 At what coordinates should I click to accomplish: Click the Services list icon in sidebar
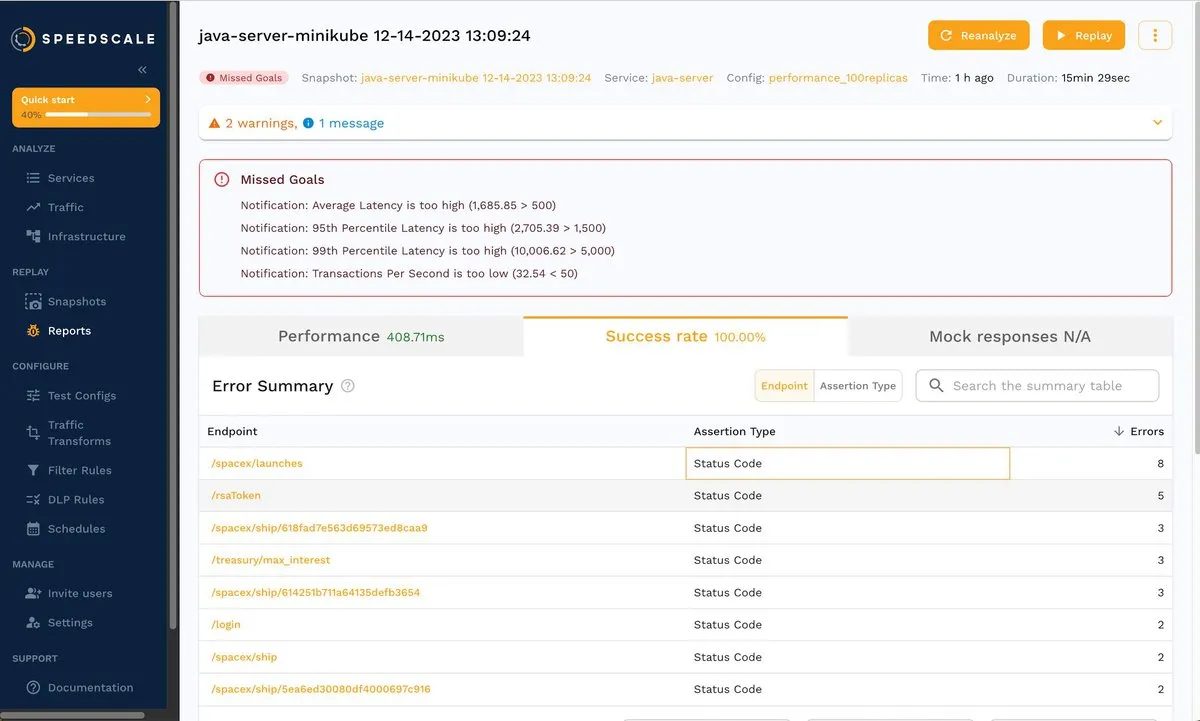click(x=33, y=178)
